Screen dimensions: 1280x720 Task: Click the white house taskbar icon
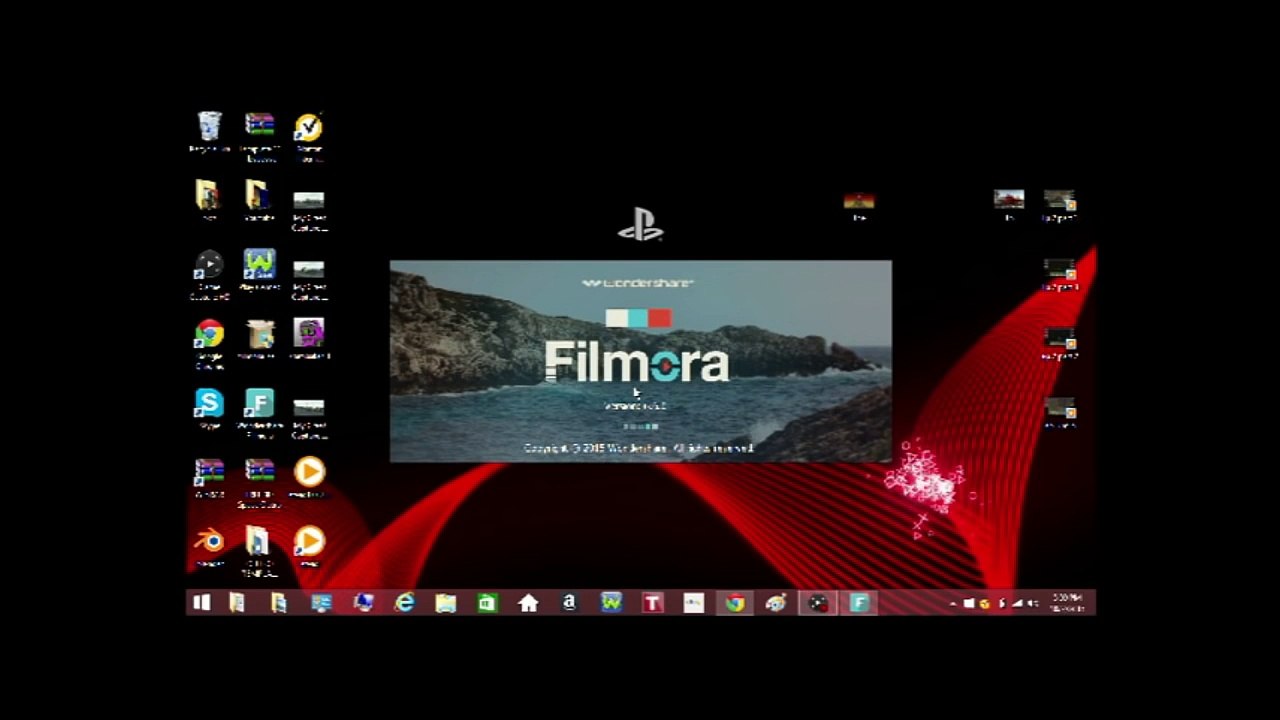point(528,603)
